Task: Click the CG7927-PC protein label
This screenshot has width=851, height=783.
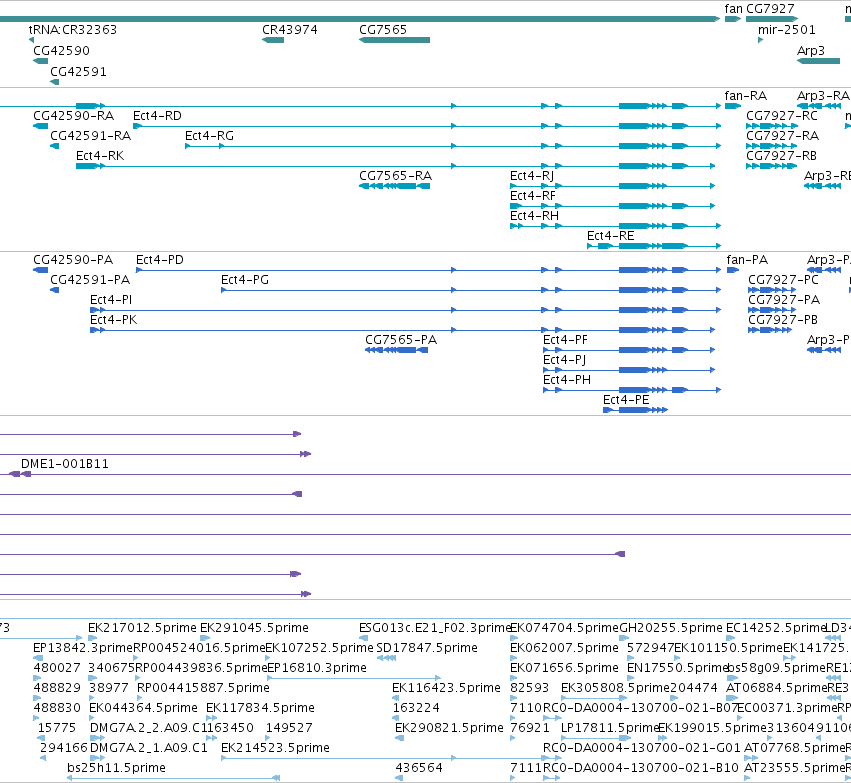Action: pyautogui.click(x=783, y=280)
